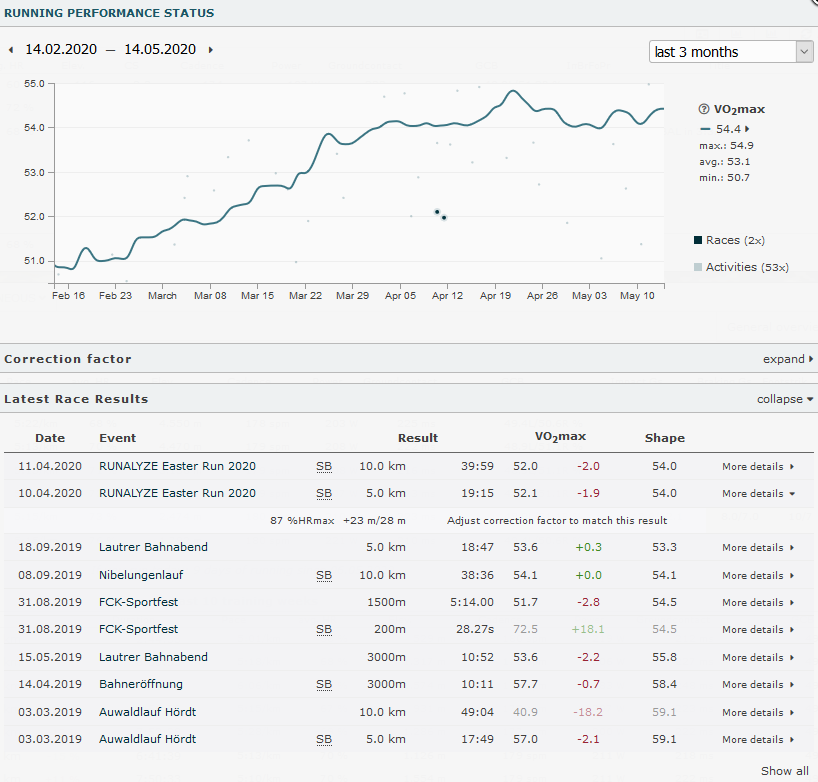This screenshot has height=782, width=818.
Task: Click the VO2max help question mark icon
Action: pos(703,109)
